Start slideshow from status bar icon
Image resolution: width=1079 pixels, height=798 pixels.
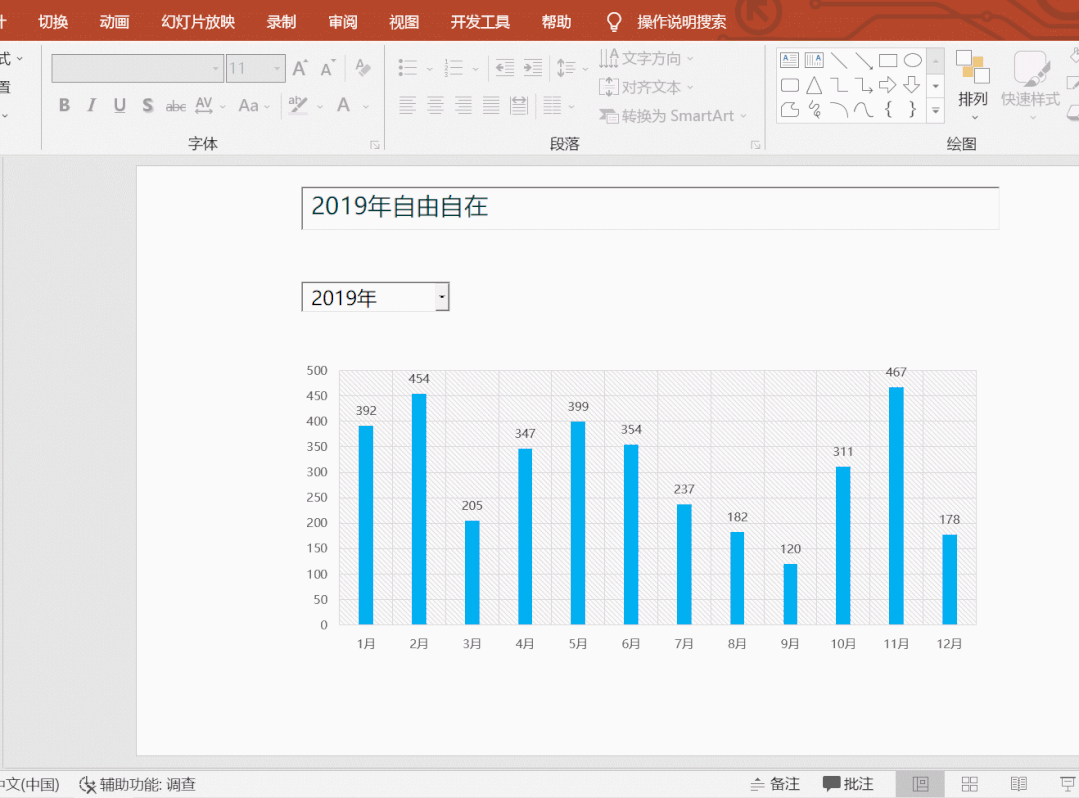coord(1067,784)
